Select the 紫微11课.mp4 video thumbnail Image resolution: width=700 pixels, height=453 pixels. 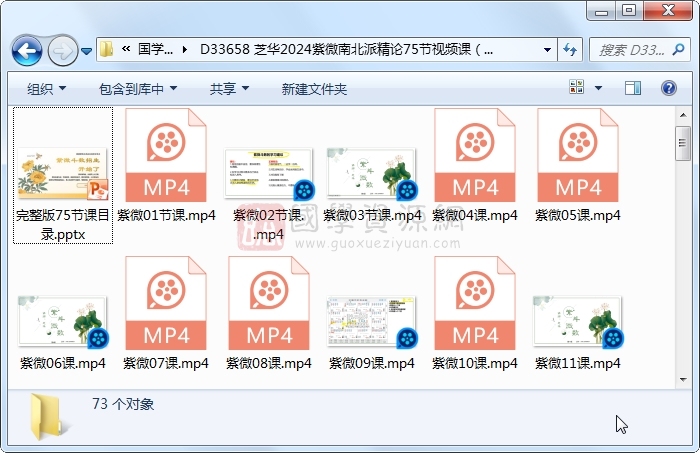tap(578, 321)
